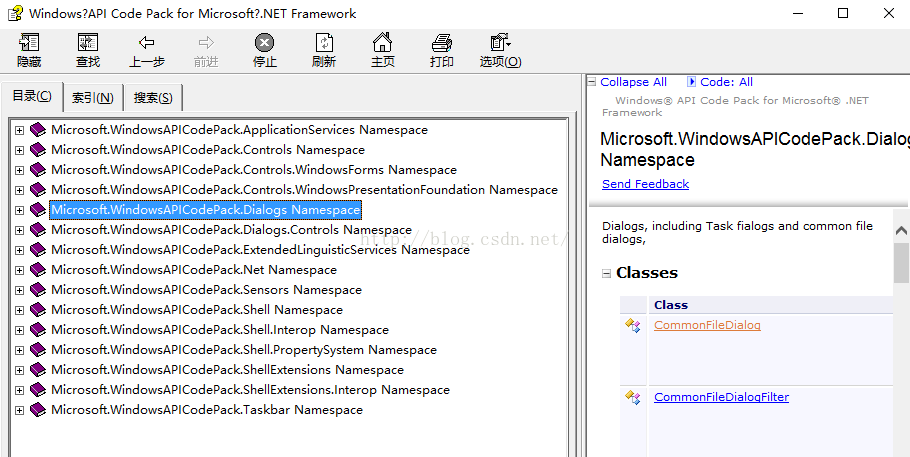Screen dimensions: 910x457
Task: Select Microsoft.WindowsAPICodePack.Shell.PropertySystem Namespace row
Action: click(x=244, y=350)
